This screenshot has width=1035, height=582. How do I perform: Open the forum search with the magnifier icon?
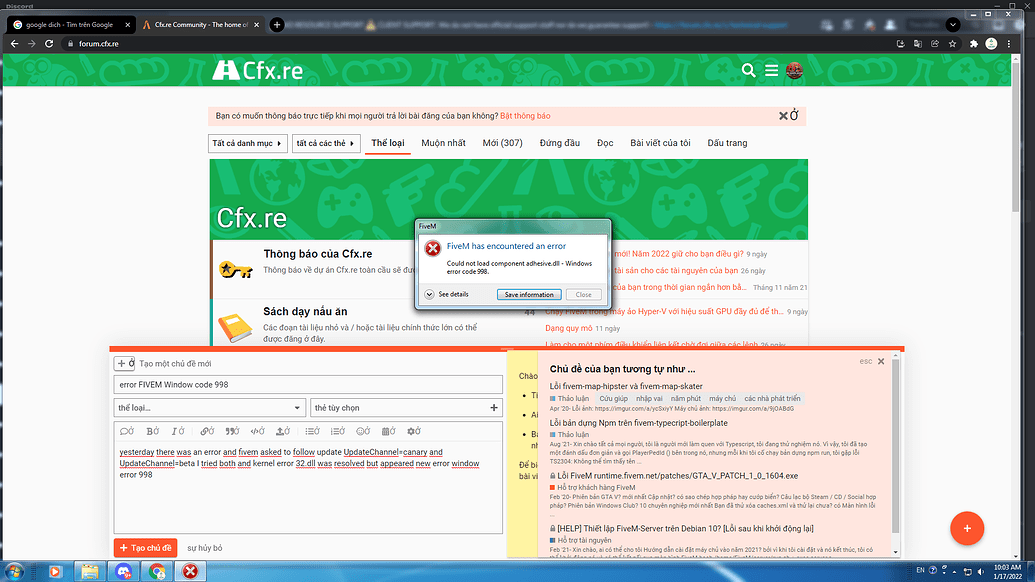748,71
